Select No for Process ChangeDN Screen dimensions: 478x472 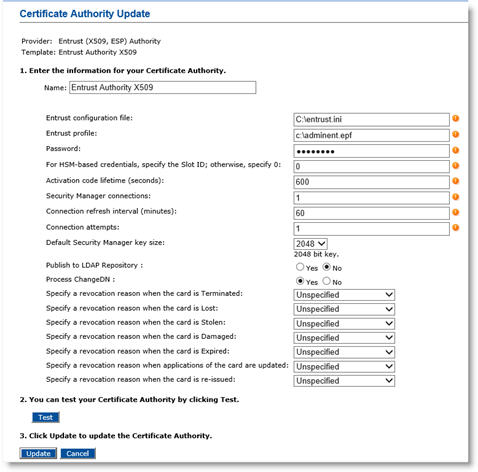(x=327, y=281)
